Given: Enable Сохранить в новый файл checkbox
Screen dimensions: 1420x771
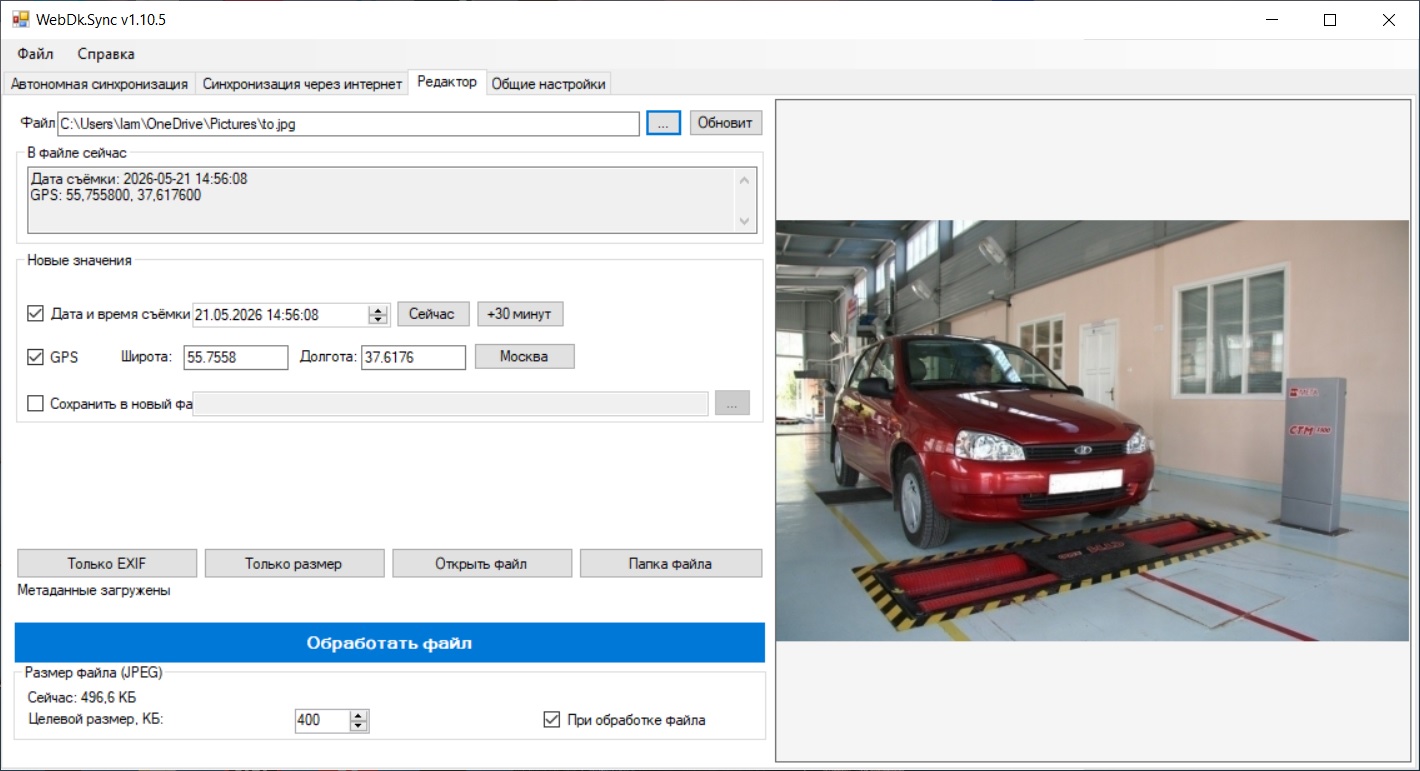Looking at the screenshot, I should [36, 404].
